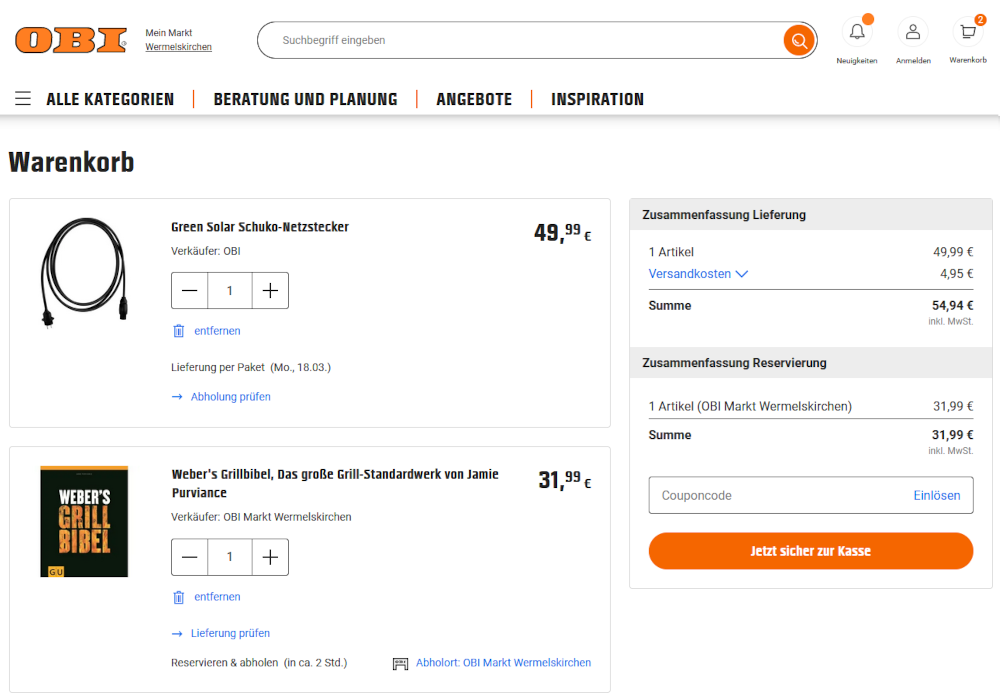Click trash icon for Schuko-Netzstecker

pos(179,331)
